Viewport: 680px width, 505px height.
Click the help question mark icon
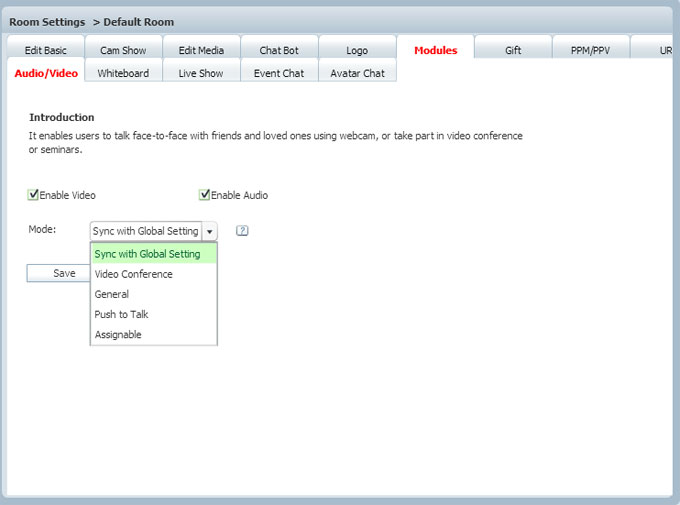click(x=242, y=231)
